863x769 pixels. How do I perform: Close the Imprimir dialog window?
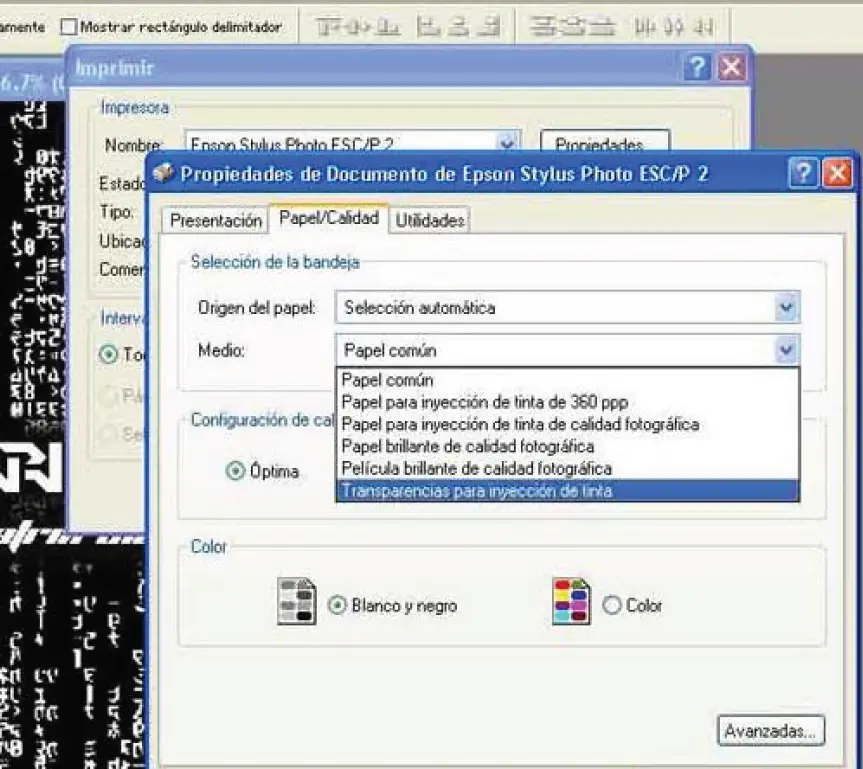(x=731, y=68)
